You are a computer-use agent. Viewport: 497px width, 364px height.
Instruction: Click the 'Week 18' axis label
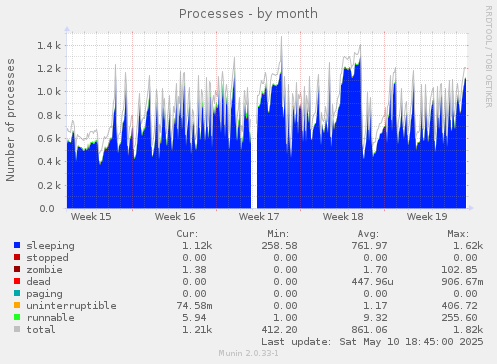pyautogui.click(x=343, y=217)
